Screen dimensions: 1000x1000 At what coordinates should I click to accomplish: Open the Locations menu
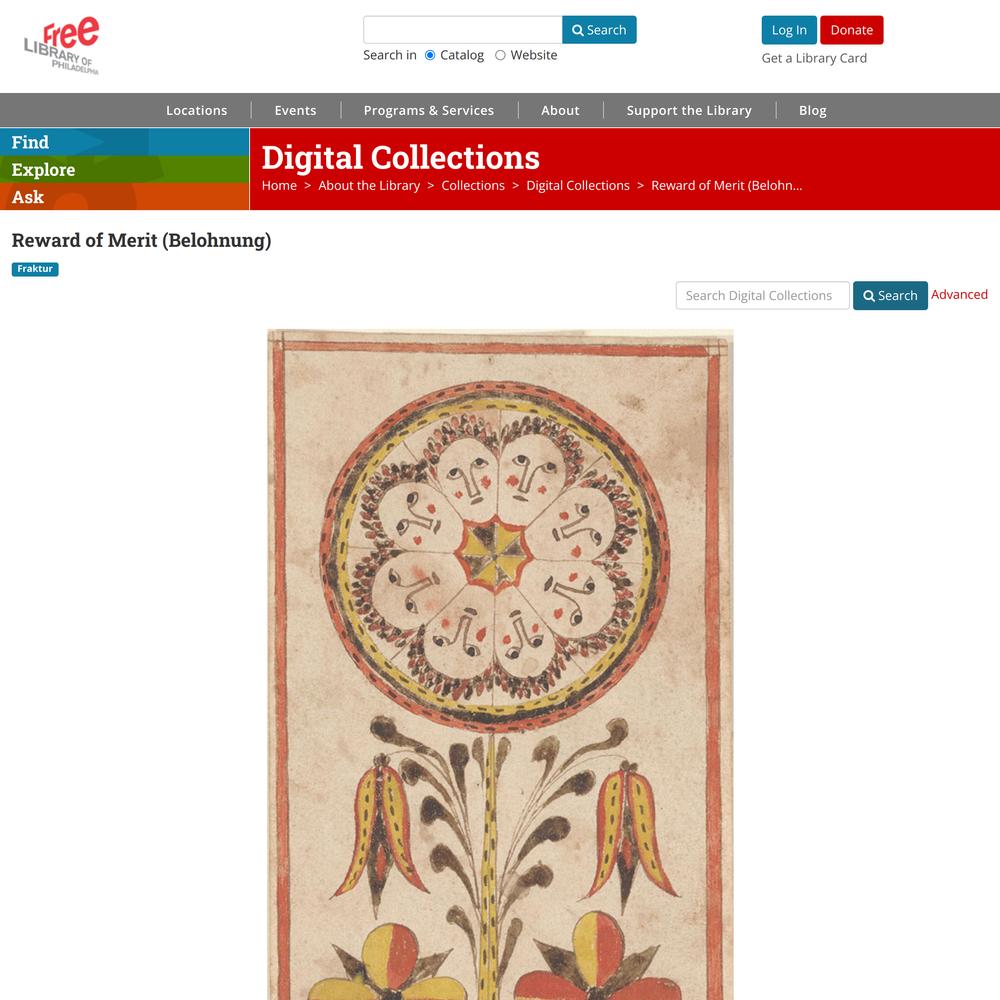click(196, 110)
